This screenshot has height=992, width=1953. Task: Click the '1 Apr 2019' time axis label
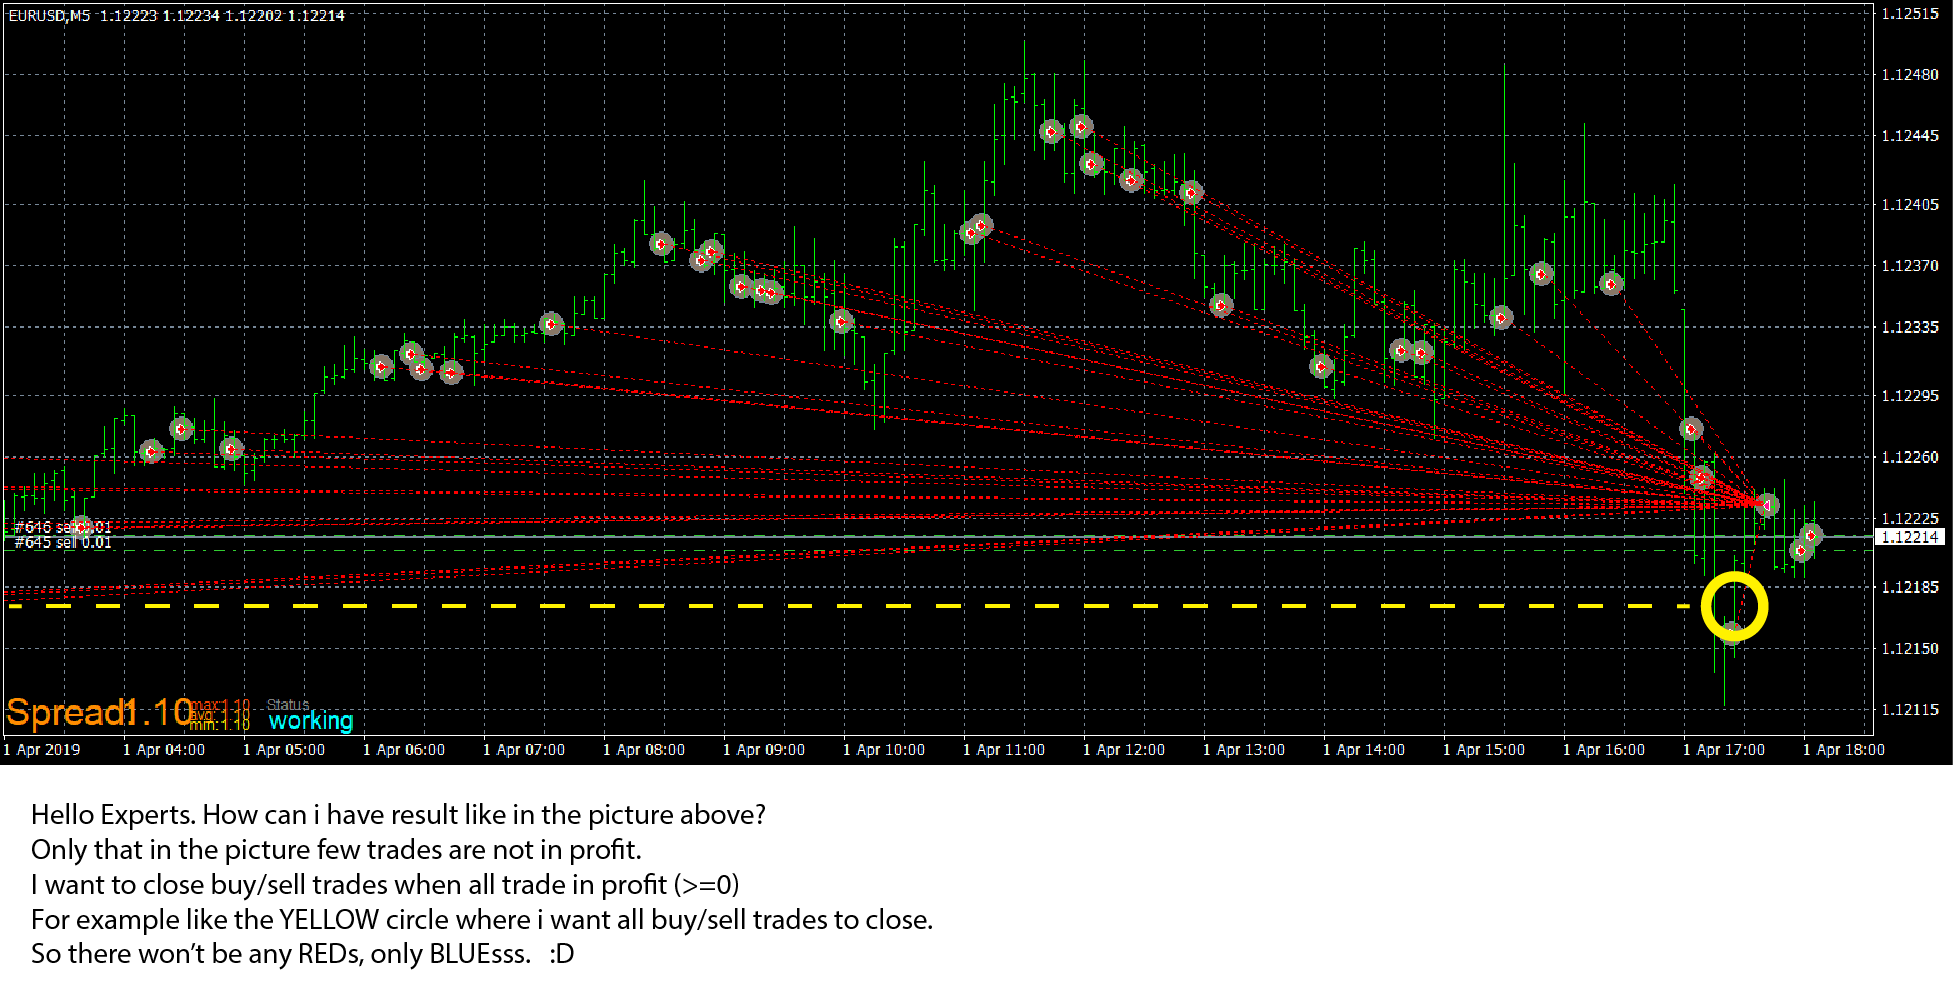[42, 749]
